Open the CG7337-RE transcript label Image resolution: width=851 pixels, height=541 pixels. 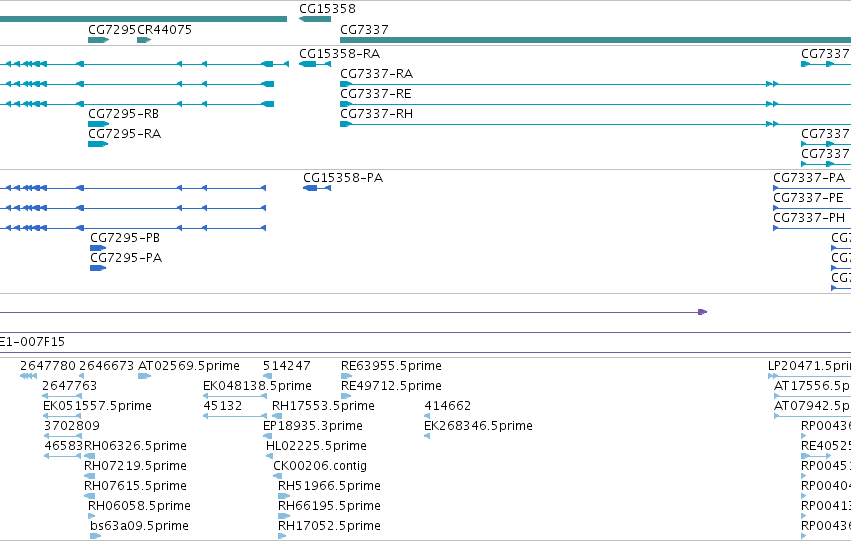click(376, 94)
